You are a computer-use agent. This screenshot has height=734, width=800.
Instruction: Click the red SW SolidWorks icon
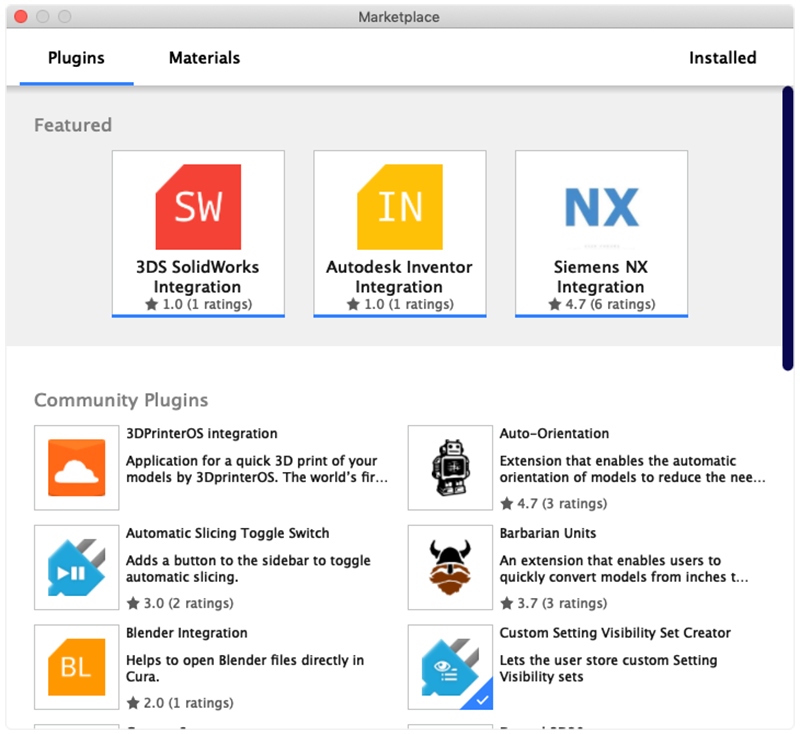[x=198, y=207]
